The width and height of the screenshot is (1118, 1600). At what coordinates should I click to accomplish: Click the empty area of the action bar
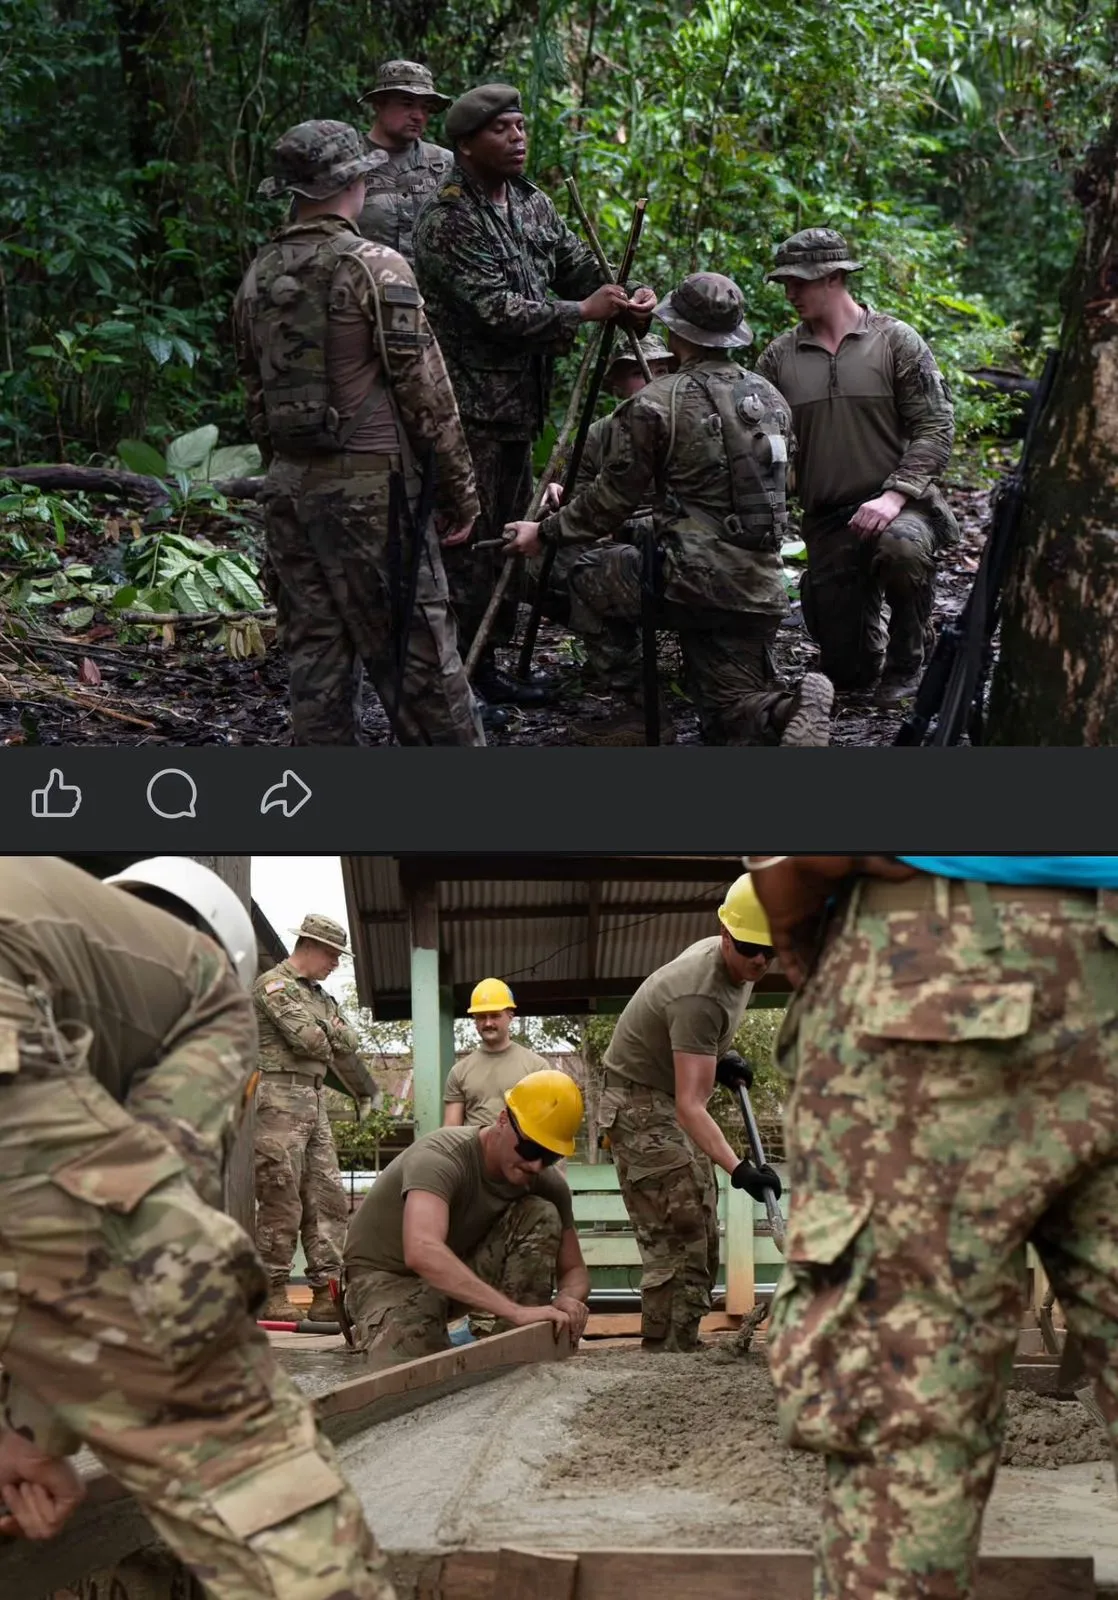pyautogui.click(x=700, y=797)
